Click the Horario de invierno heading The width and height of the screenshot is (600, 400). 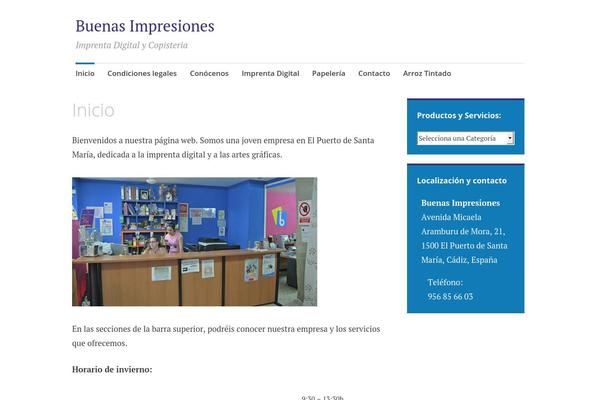click(x=112, y=369)
